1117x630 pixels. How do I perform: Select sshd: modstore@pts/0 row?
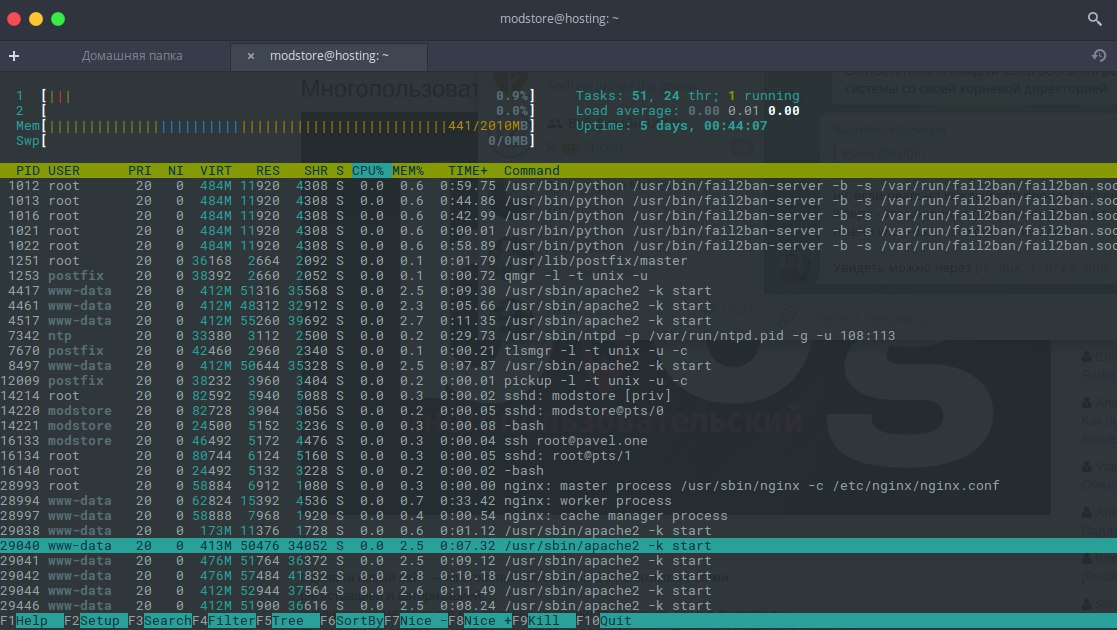[x=558, y=410]
